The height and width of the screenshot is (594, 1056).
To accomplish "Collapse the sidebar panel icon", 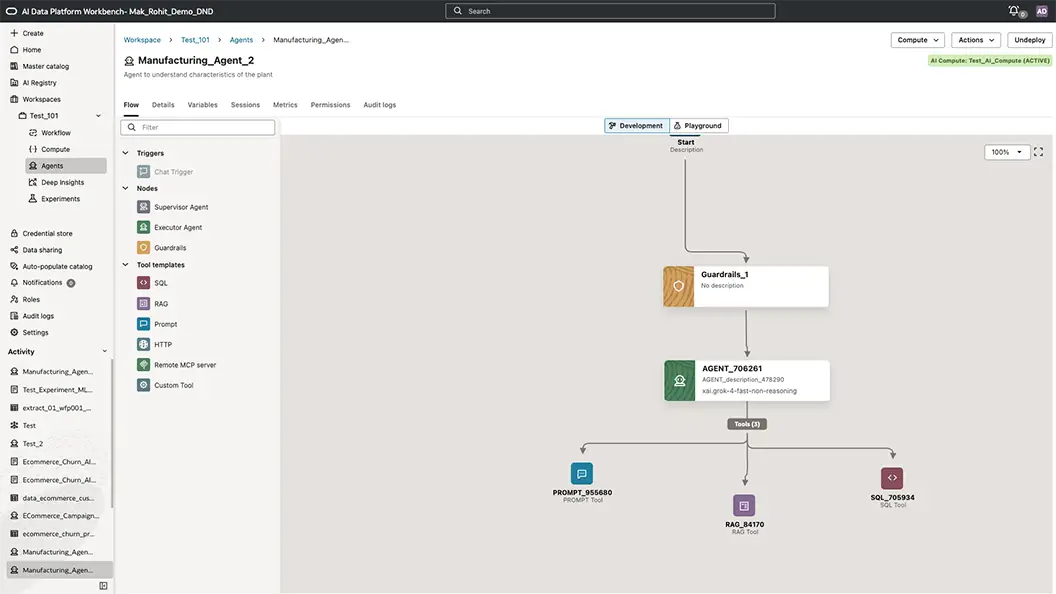I will [103, 586].
